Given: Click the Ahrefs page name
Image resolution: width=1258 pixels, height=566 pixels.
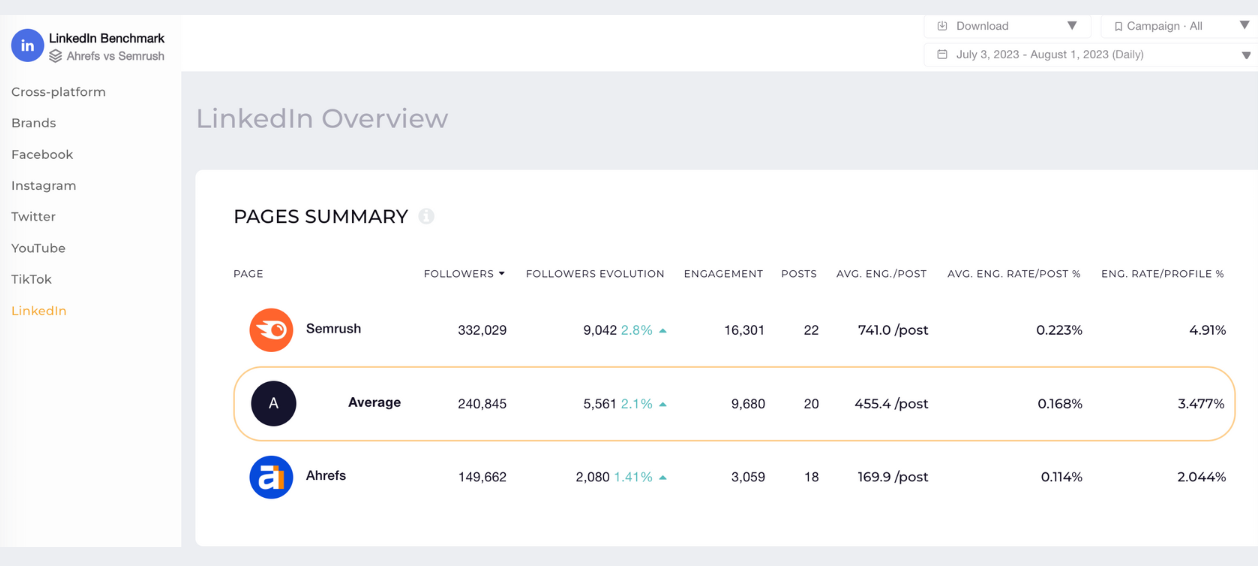Looking at the screenshot, I should [326, 476].
